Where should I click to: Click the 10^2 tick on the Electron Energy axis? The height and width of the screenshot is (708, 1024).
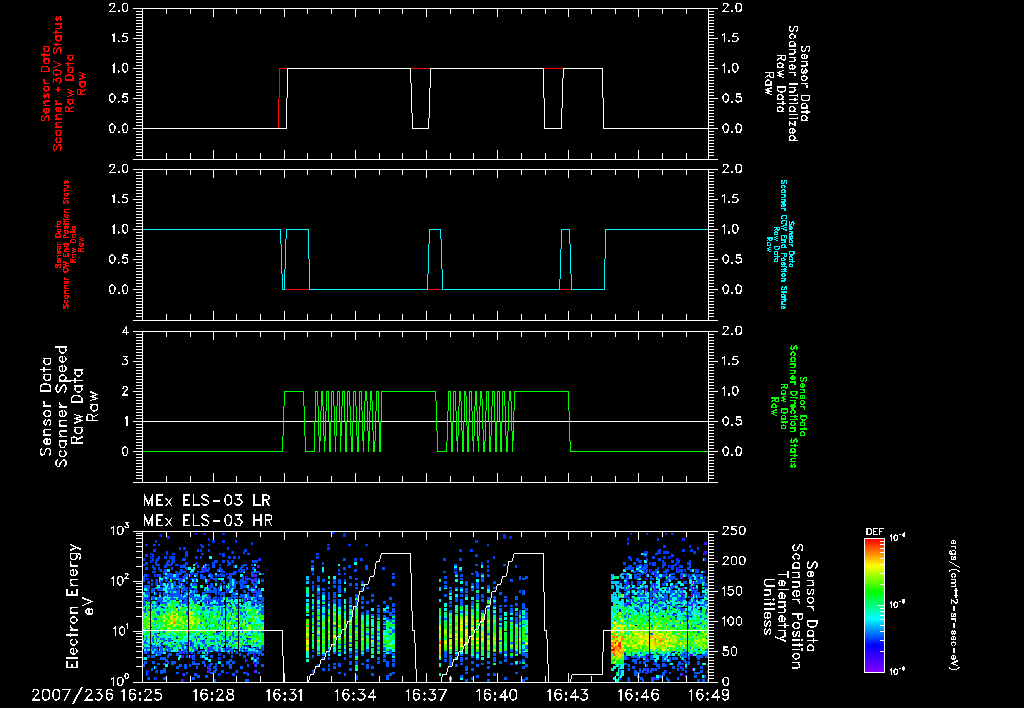point(120,580)
